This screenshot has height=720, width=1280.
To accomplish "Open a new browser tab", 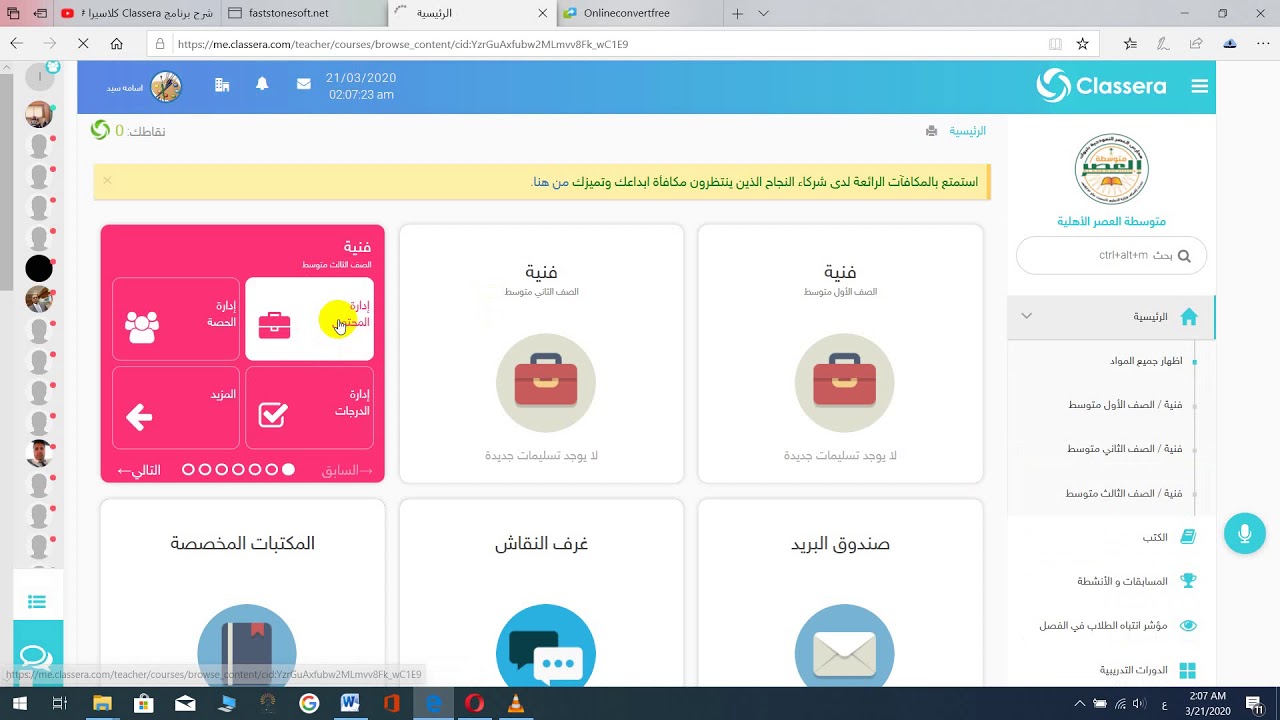I will click(x=737, y=13).
